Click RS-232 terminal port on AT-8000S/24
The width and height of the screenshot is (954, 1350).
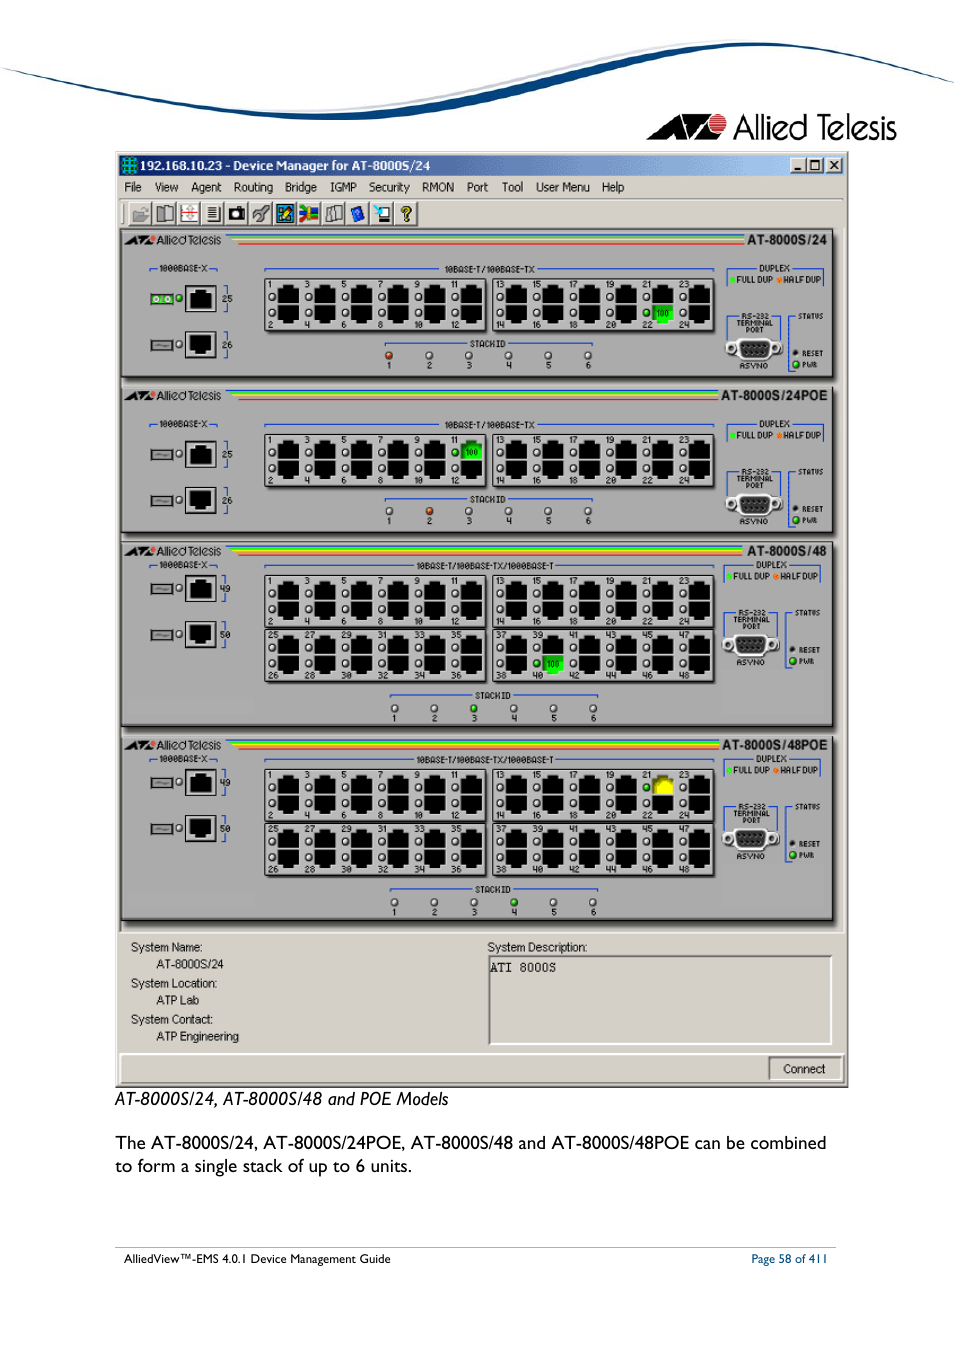click(753, 349)
